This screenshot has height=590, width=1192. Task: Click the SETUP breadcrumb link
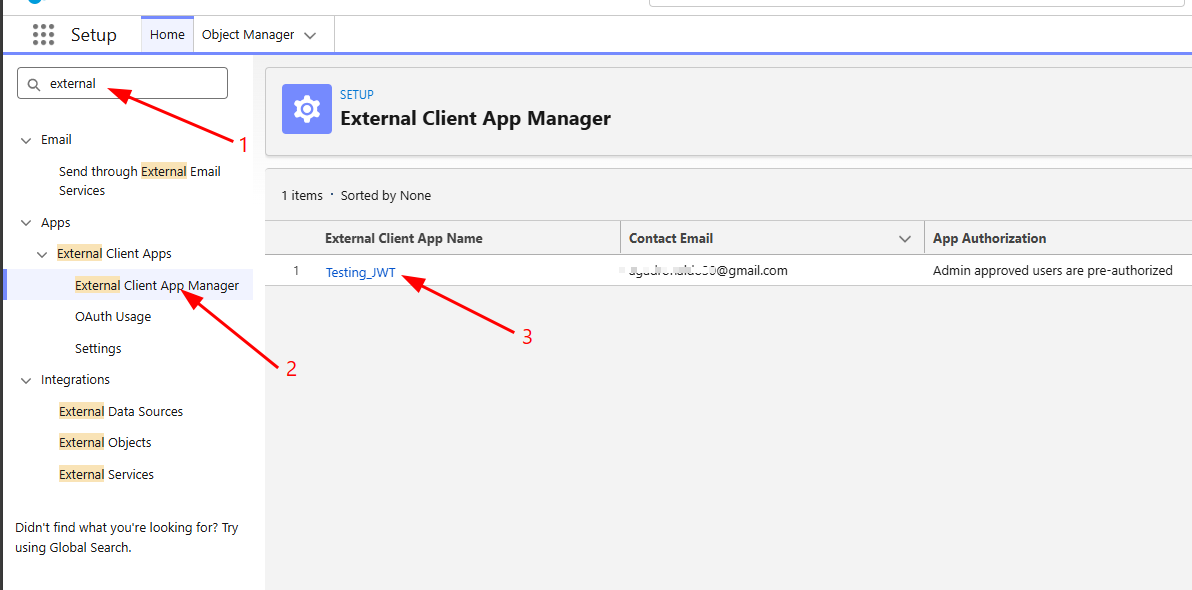pyautogui.click(x=356, y=95)
